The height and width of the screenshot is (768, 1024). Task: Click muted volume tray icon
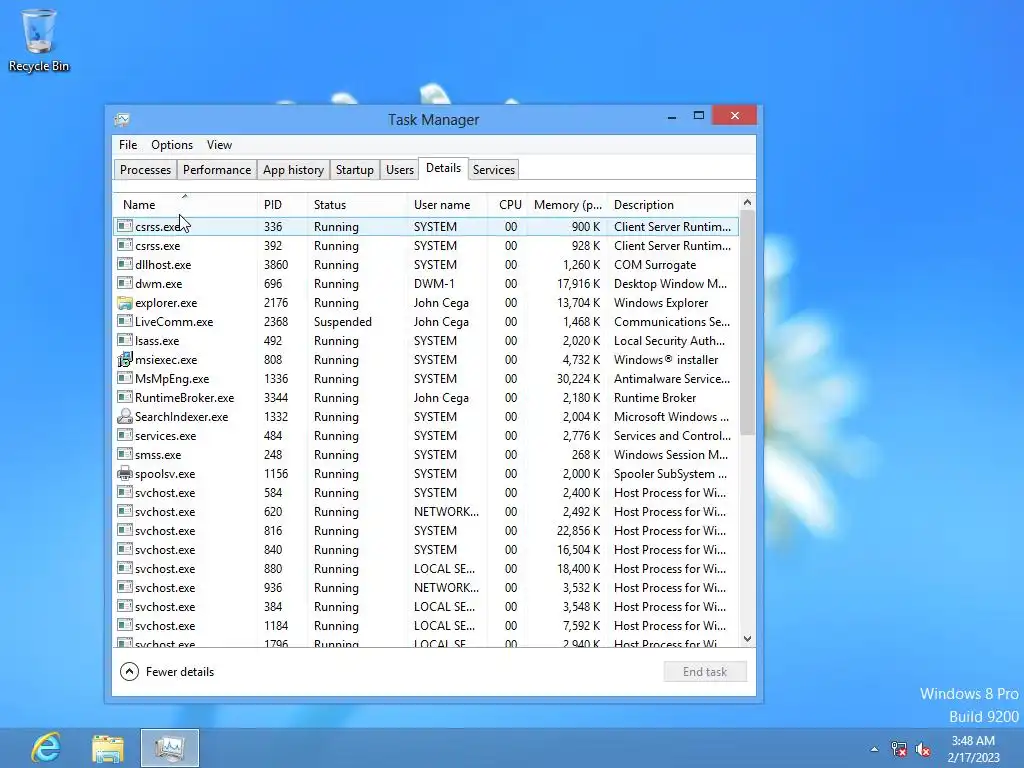point(923,749)
